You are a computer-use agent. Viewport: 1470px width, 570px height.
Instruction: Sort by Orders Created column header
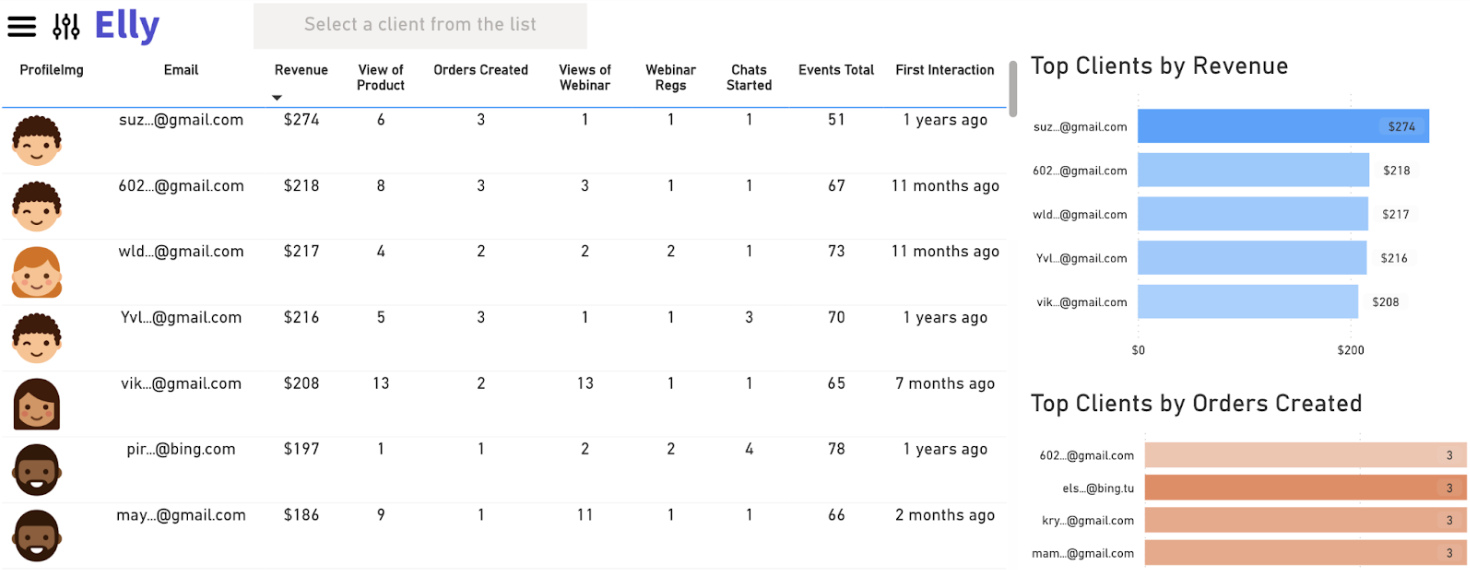coord(480,70)
